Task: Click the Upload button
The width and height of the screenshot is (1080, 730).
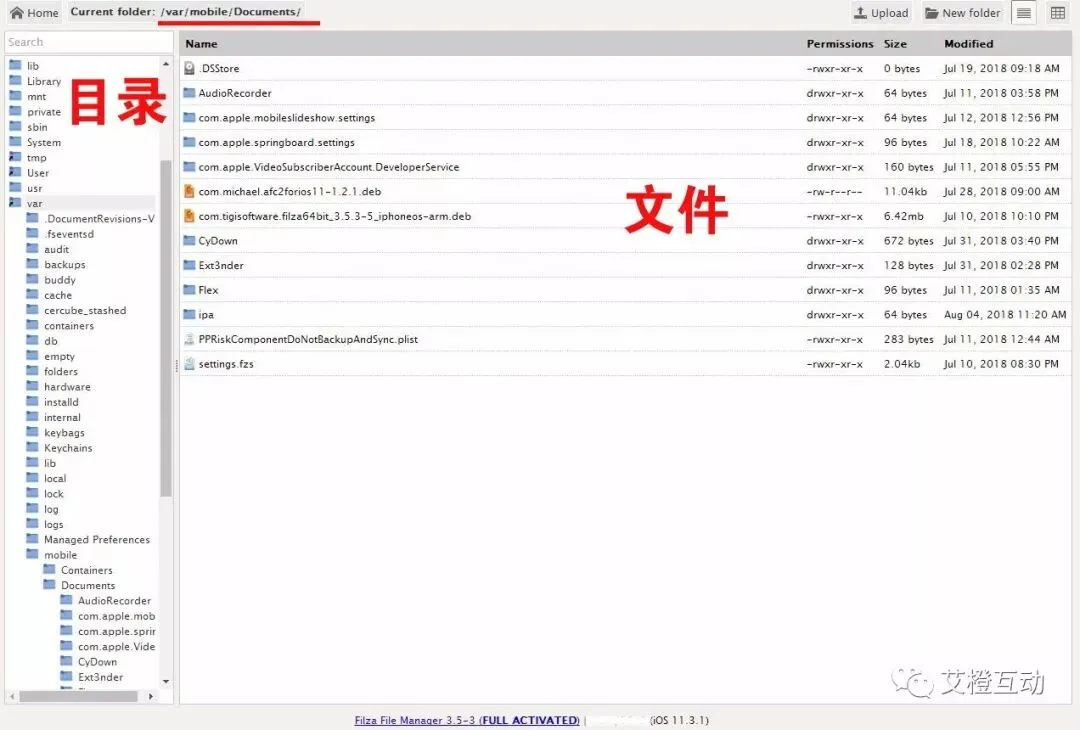Action: [x=881, y=12]
